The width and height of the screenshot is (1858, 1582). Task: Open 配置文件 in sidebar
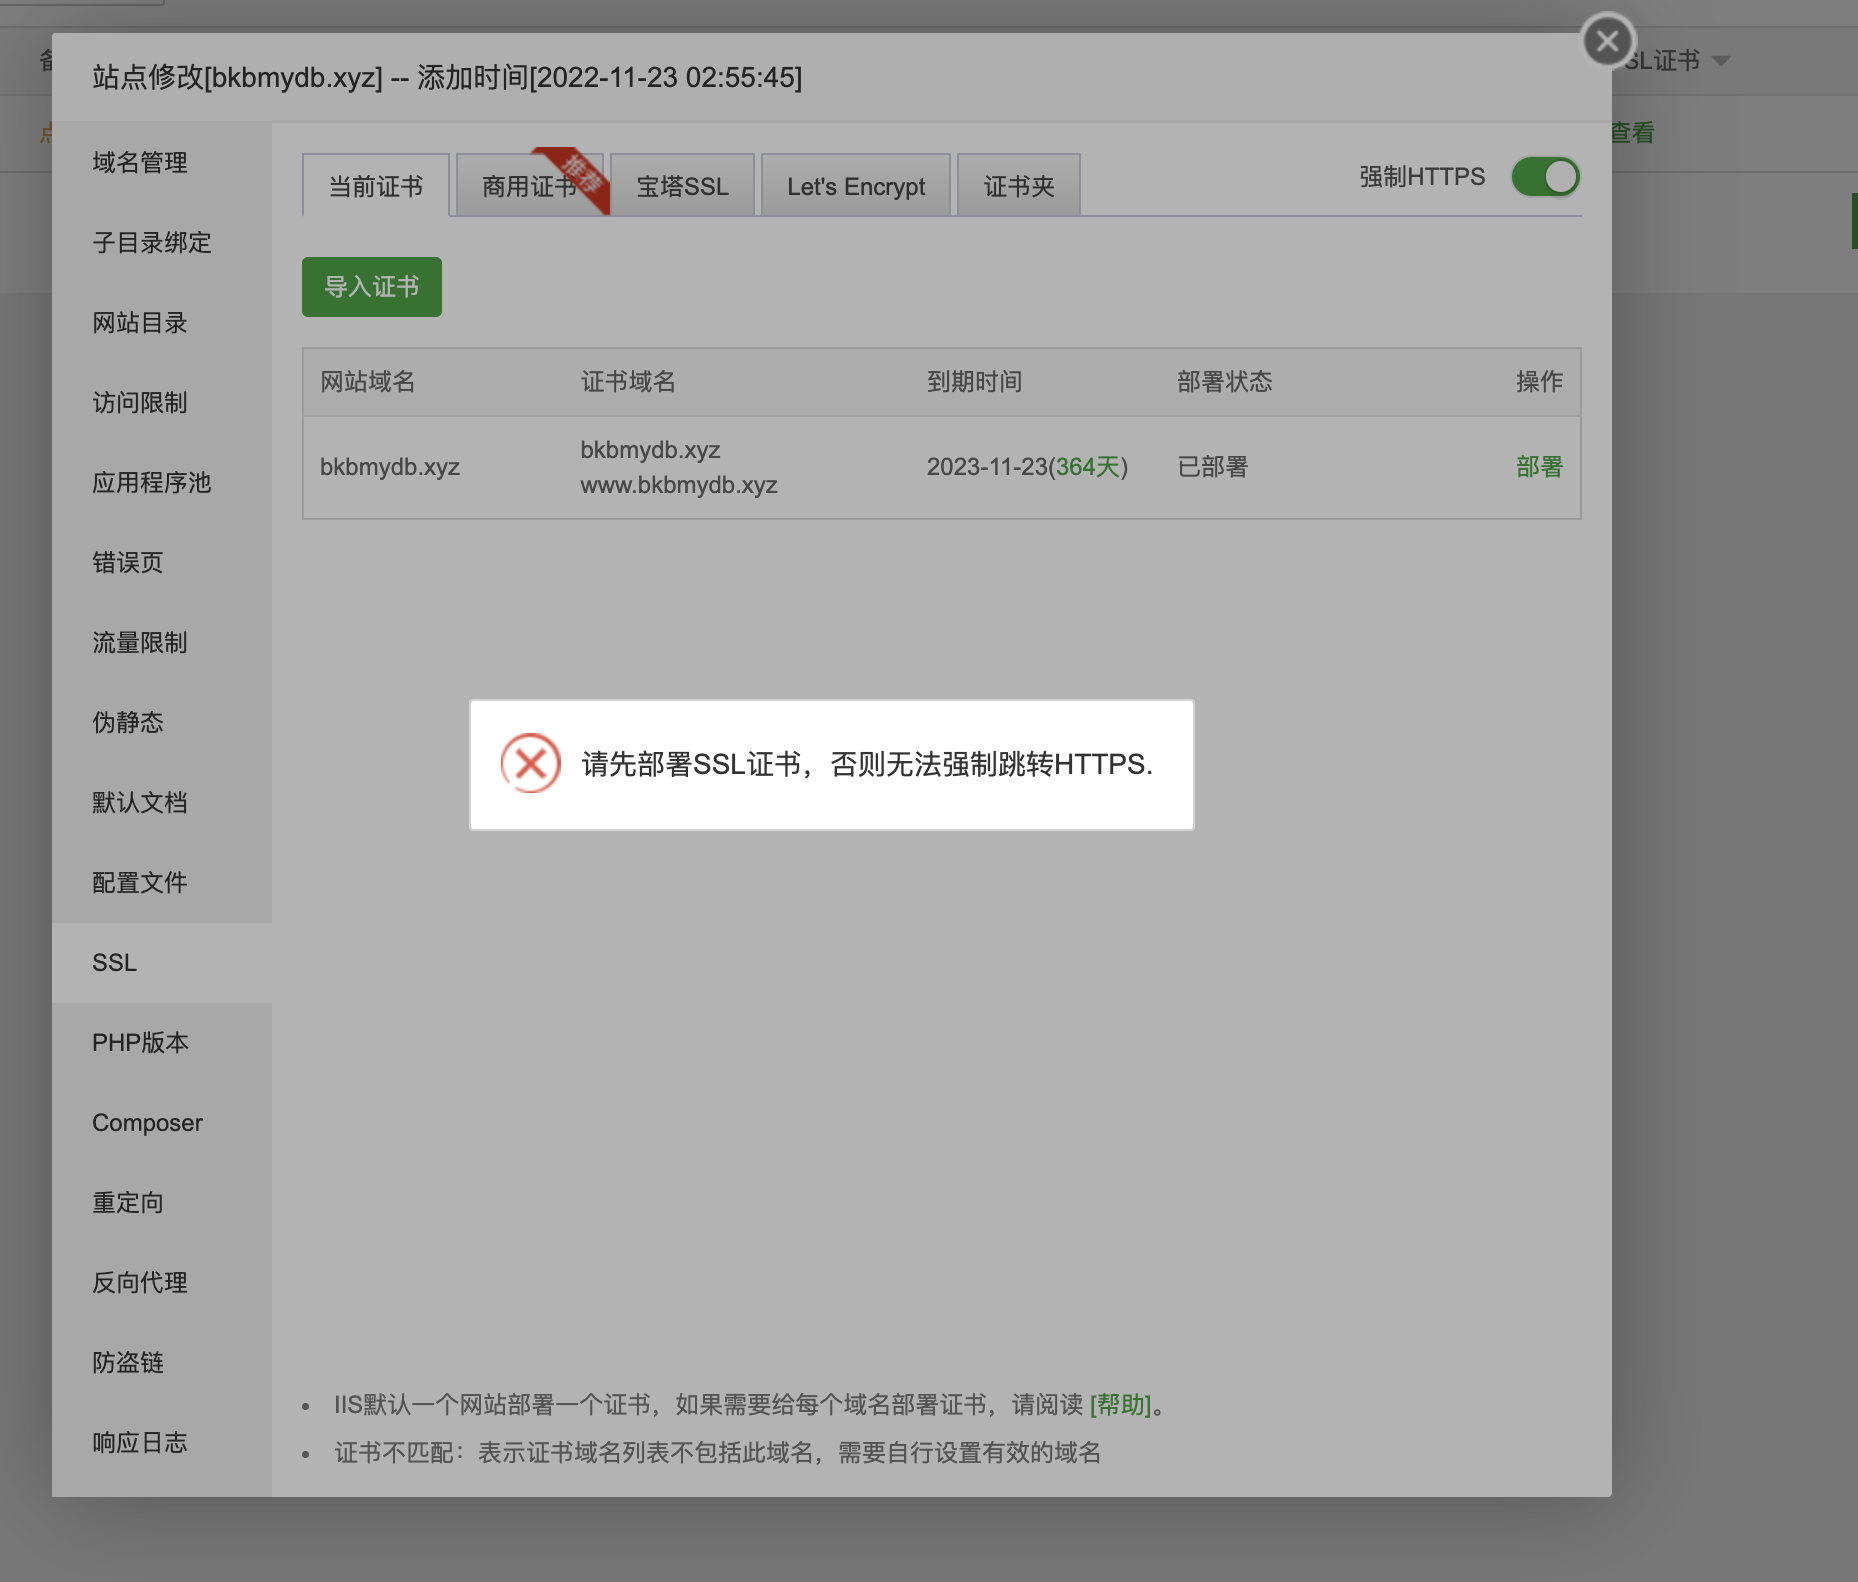point(162,882)
